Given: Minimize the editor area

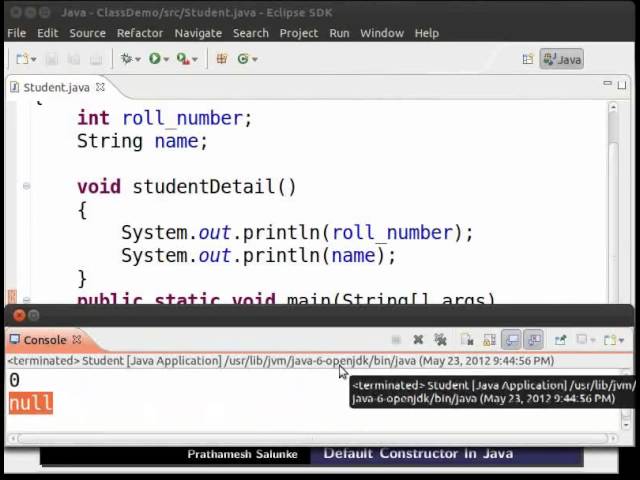Looking at the screenshot, I should click(607, 84).
